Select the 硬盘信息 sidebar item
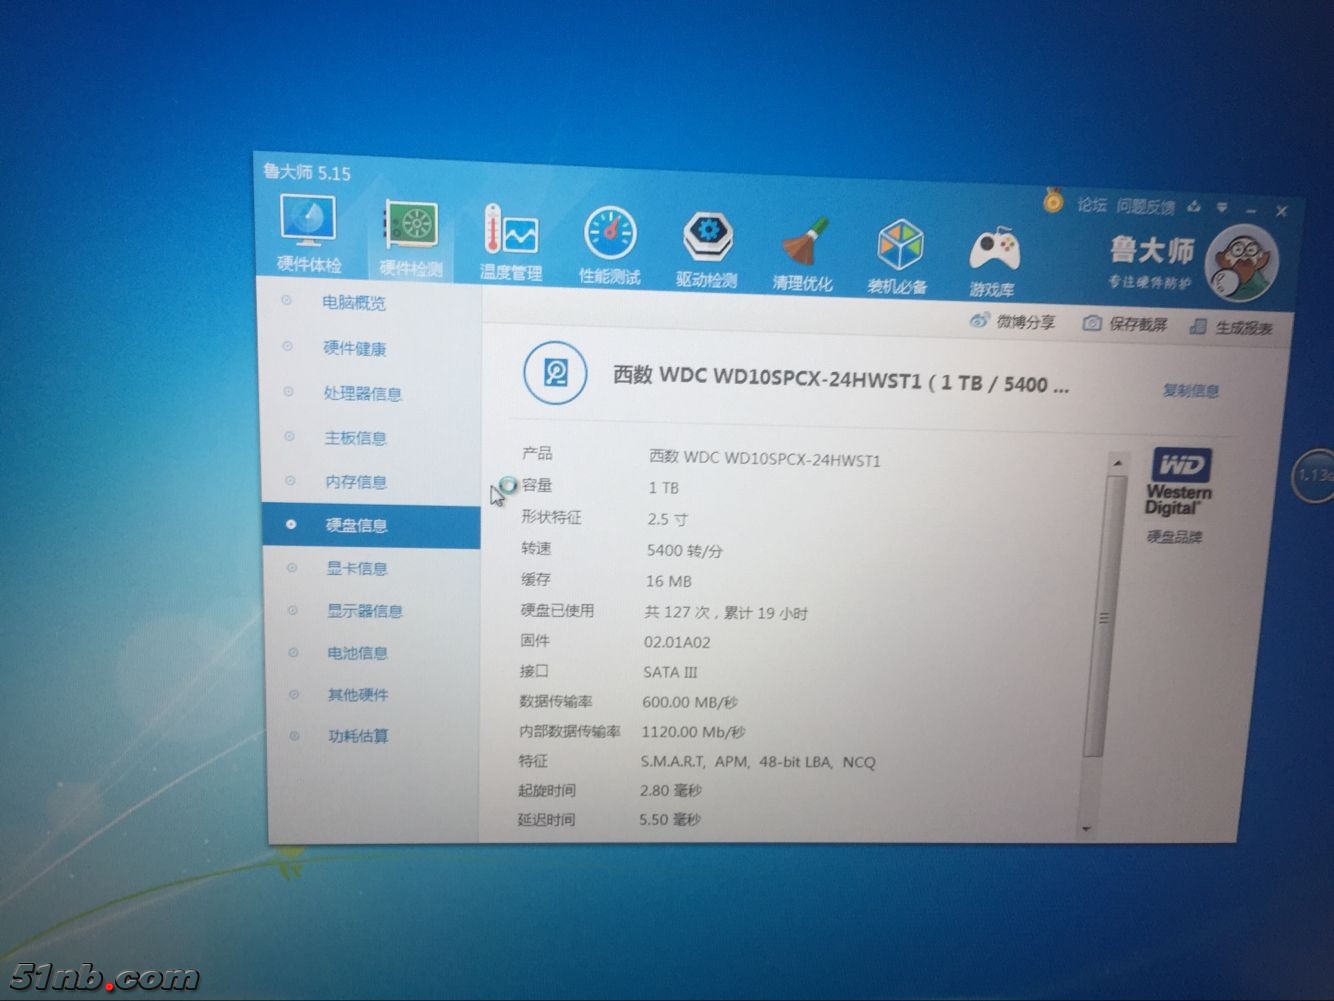Image resolution: width=1334 pixels, height=1001 pixels. (x=371, y=525)
